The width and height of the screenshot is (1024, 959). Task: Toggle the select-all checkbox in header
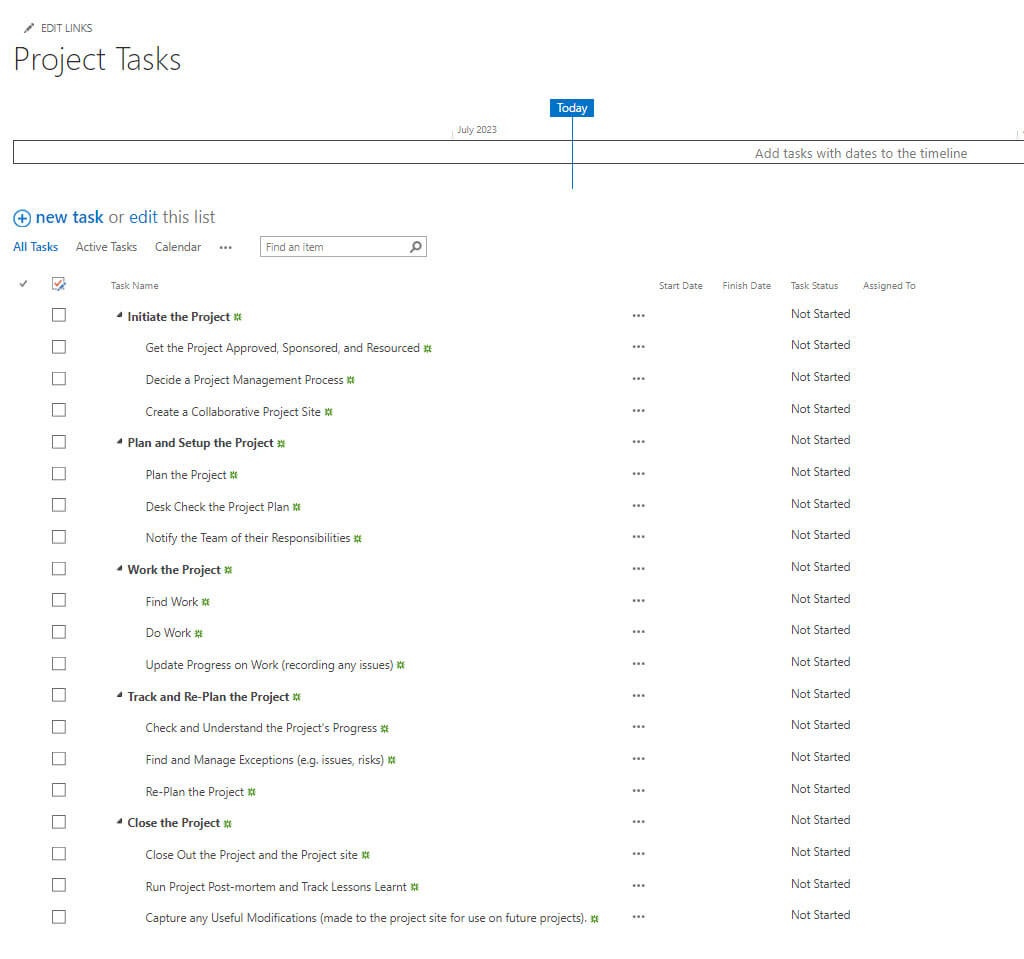(x=58, y=285)
